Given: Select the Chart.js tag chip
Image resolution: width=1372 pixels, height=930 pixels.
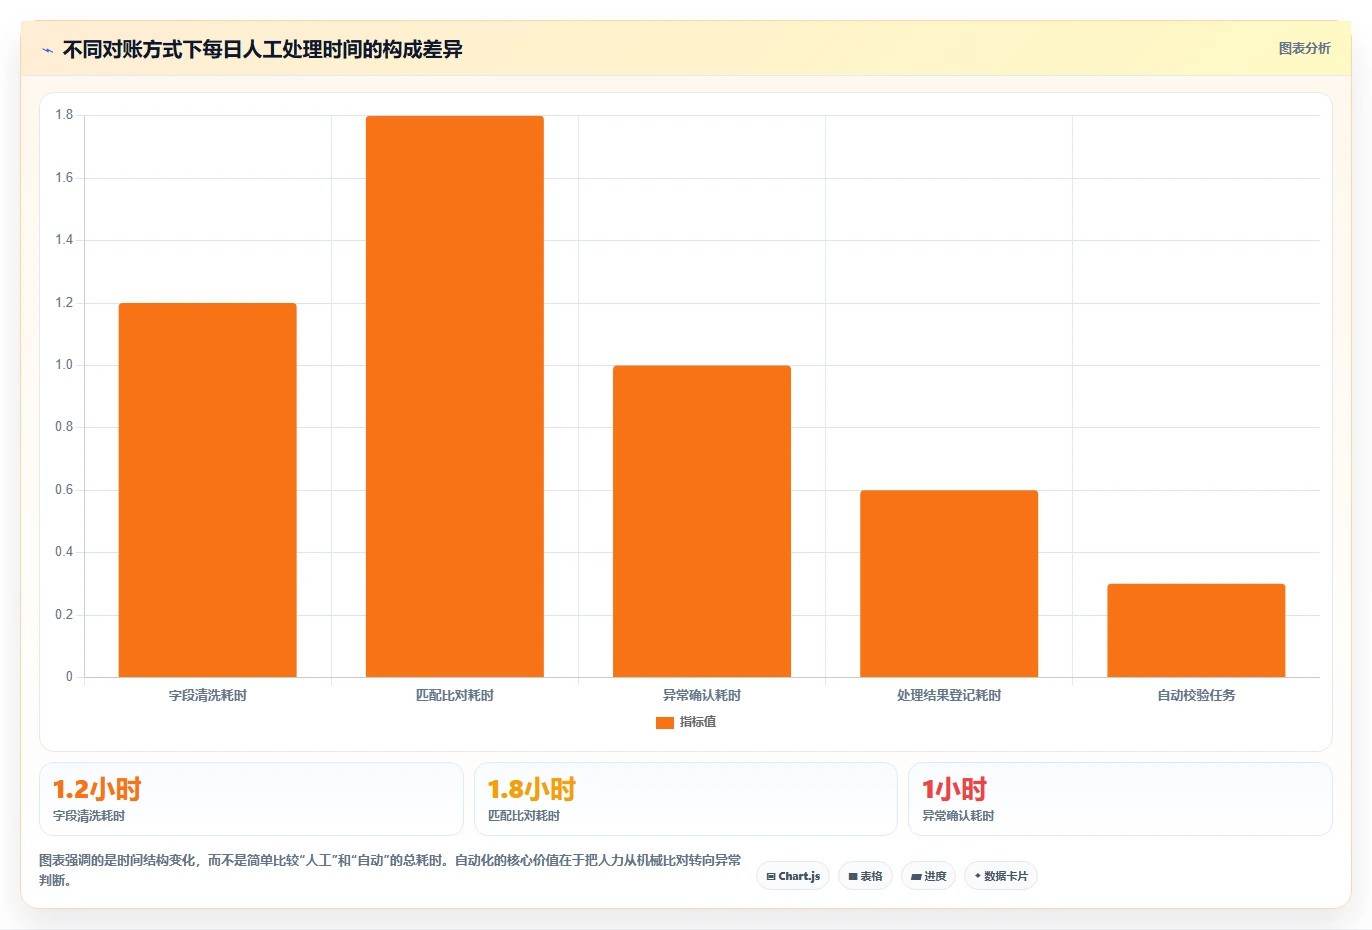Looking at the screenshot, I should coord(793,876).
